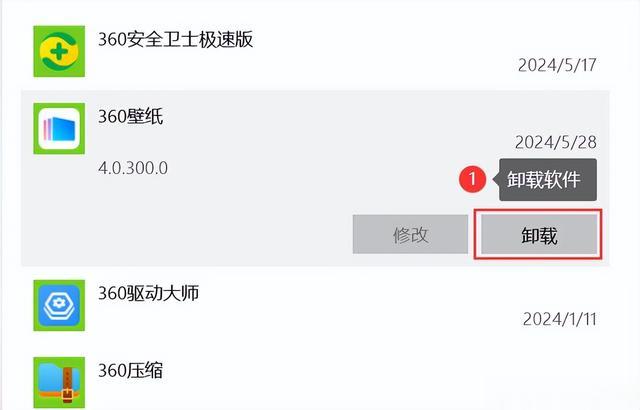
Task: Click the 360壁纸 app icon
Action: tap(59, 129)
